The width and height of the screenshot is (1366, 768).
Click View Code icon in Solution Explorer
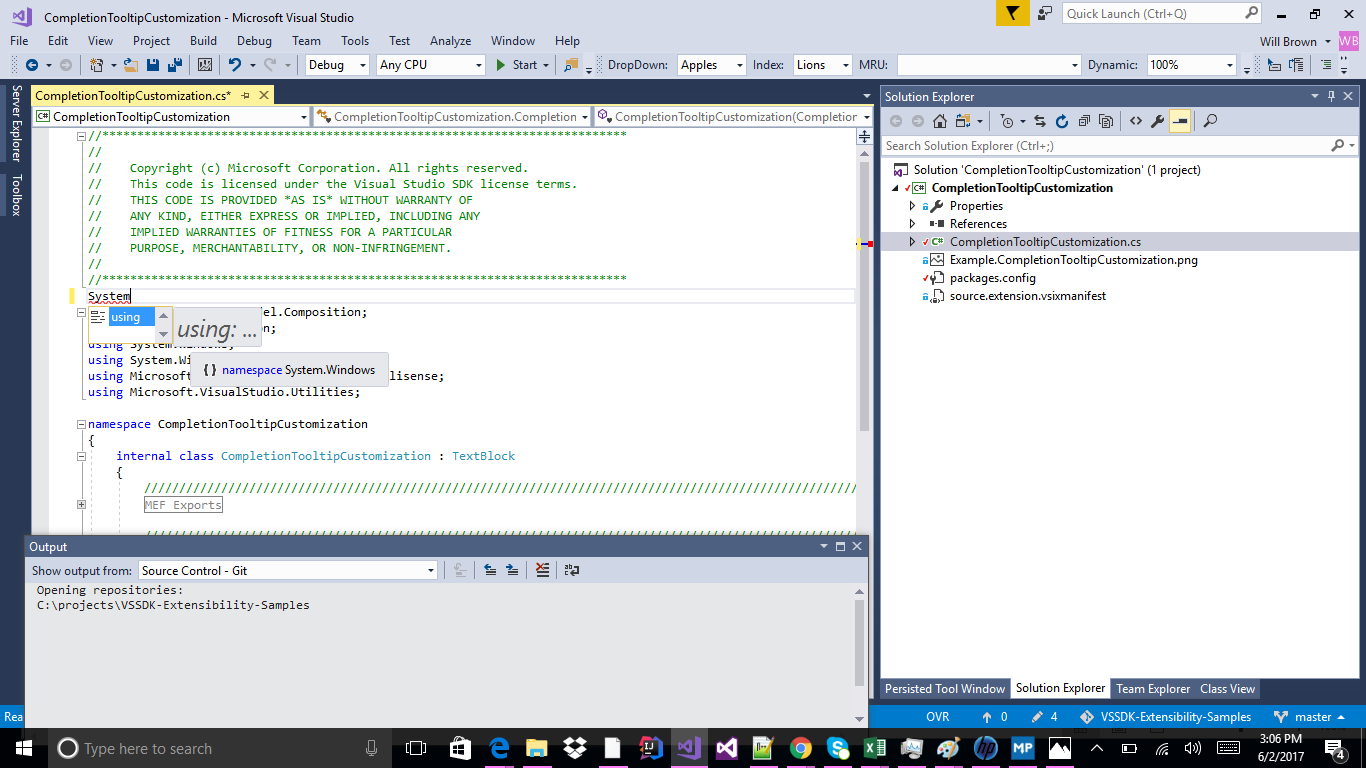pyautogui.click(x=1136, y=121)
